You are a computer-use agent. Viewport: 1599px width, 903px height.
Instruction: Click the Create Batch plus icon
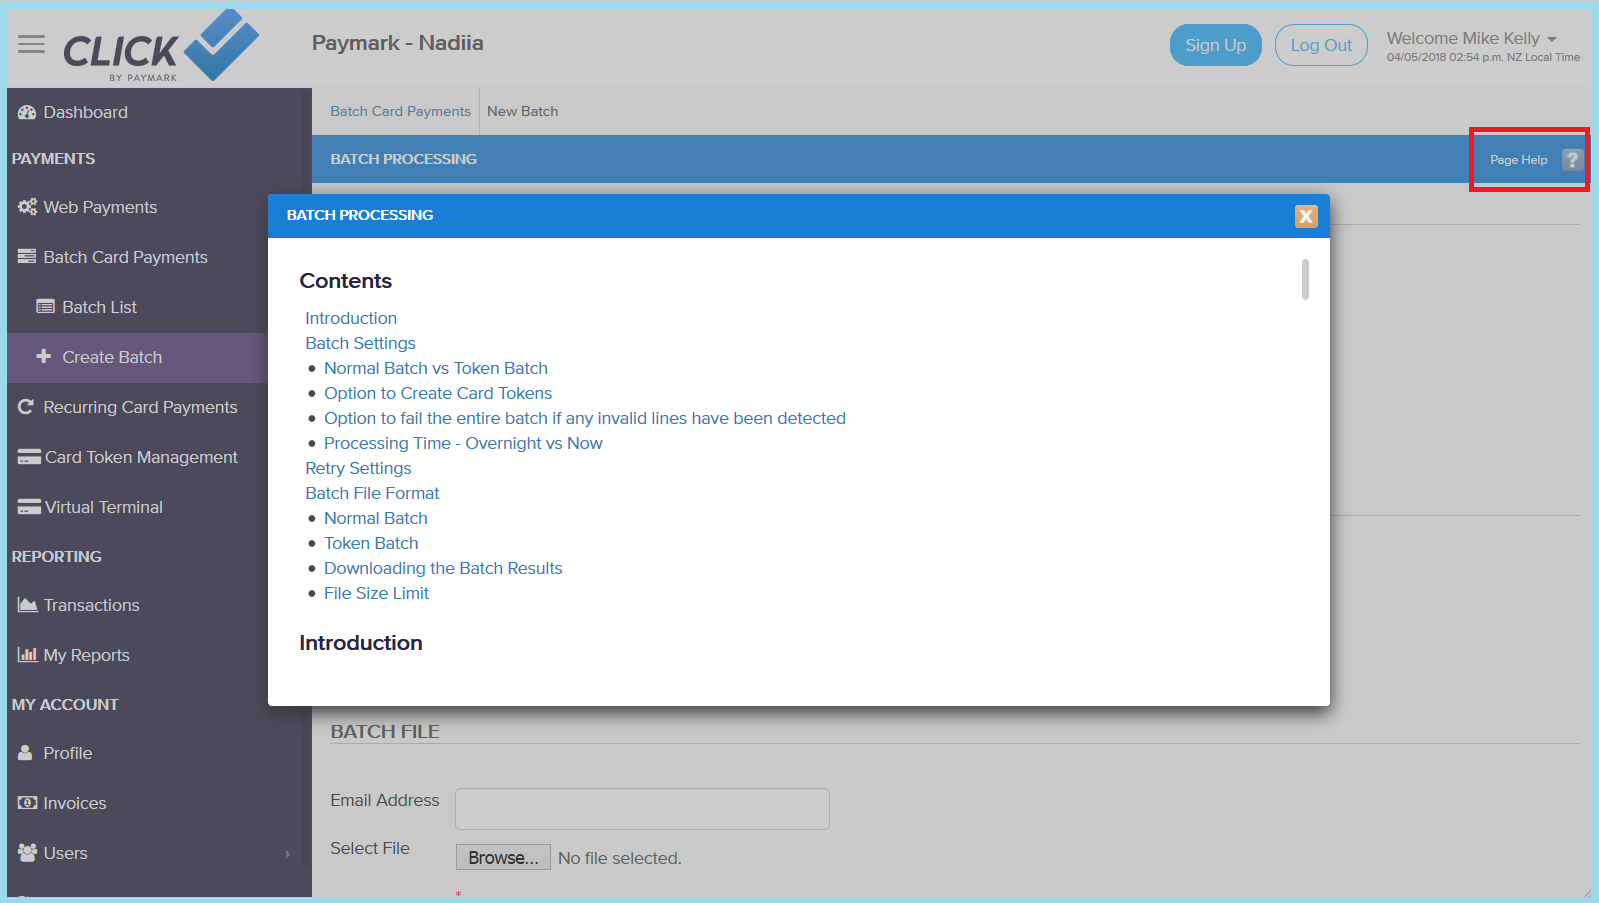44,356
